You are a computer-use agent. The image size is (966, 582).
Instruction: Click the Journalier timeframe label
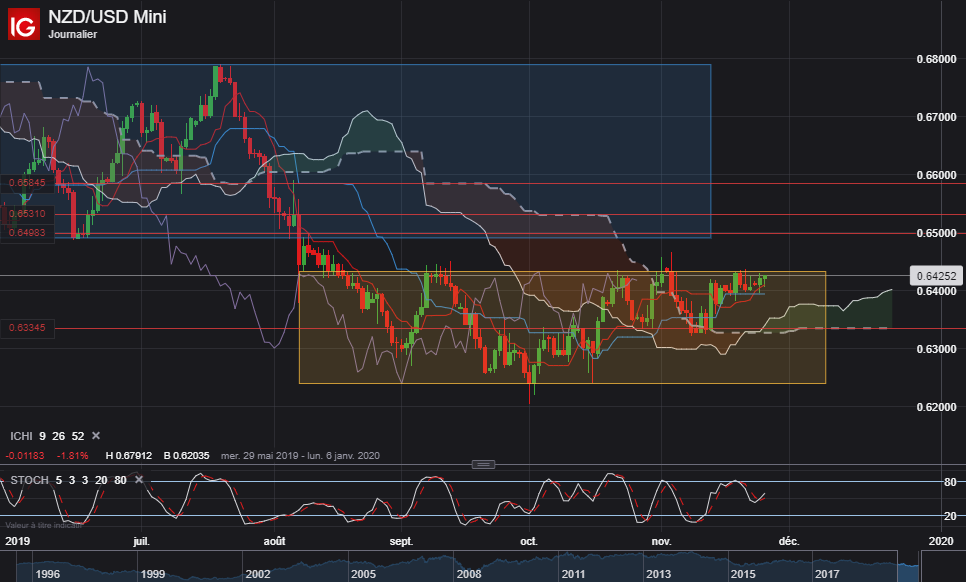point(73,34)
